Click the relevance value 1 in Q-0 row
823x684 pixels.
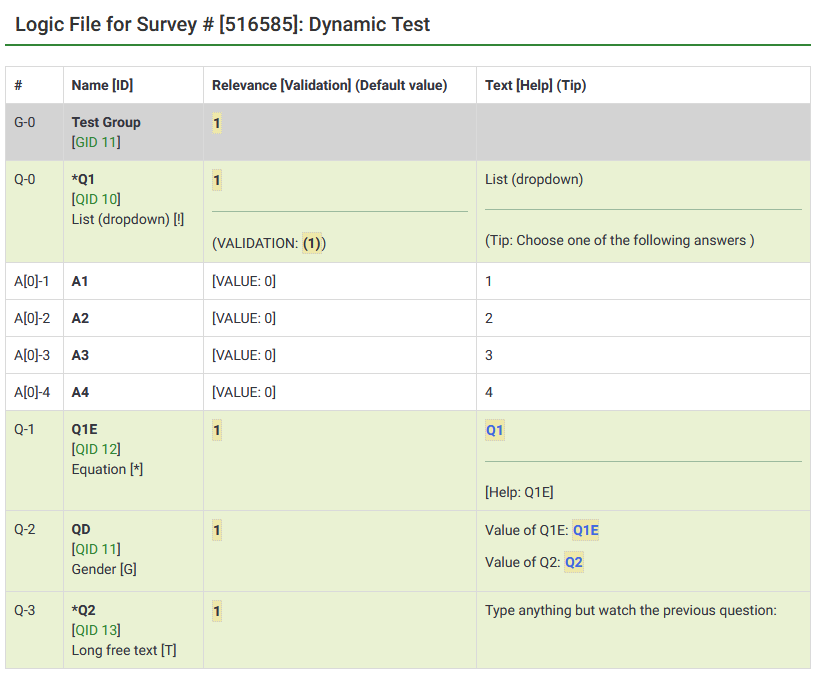click(217, 181)
